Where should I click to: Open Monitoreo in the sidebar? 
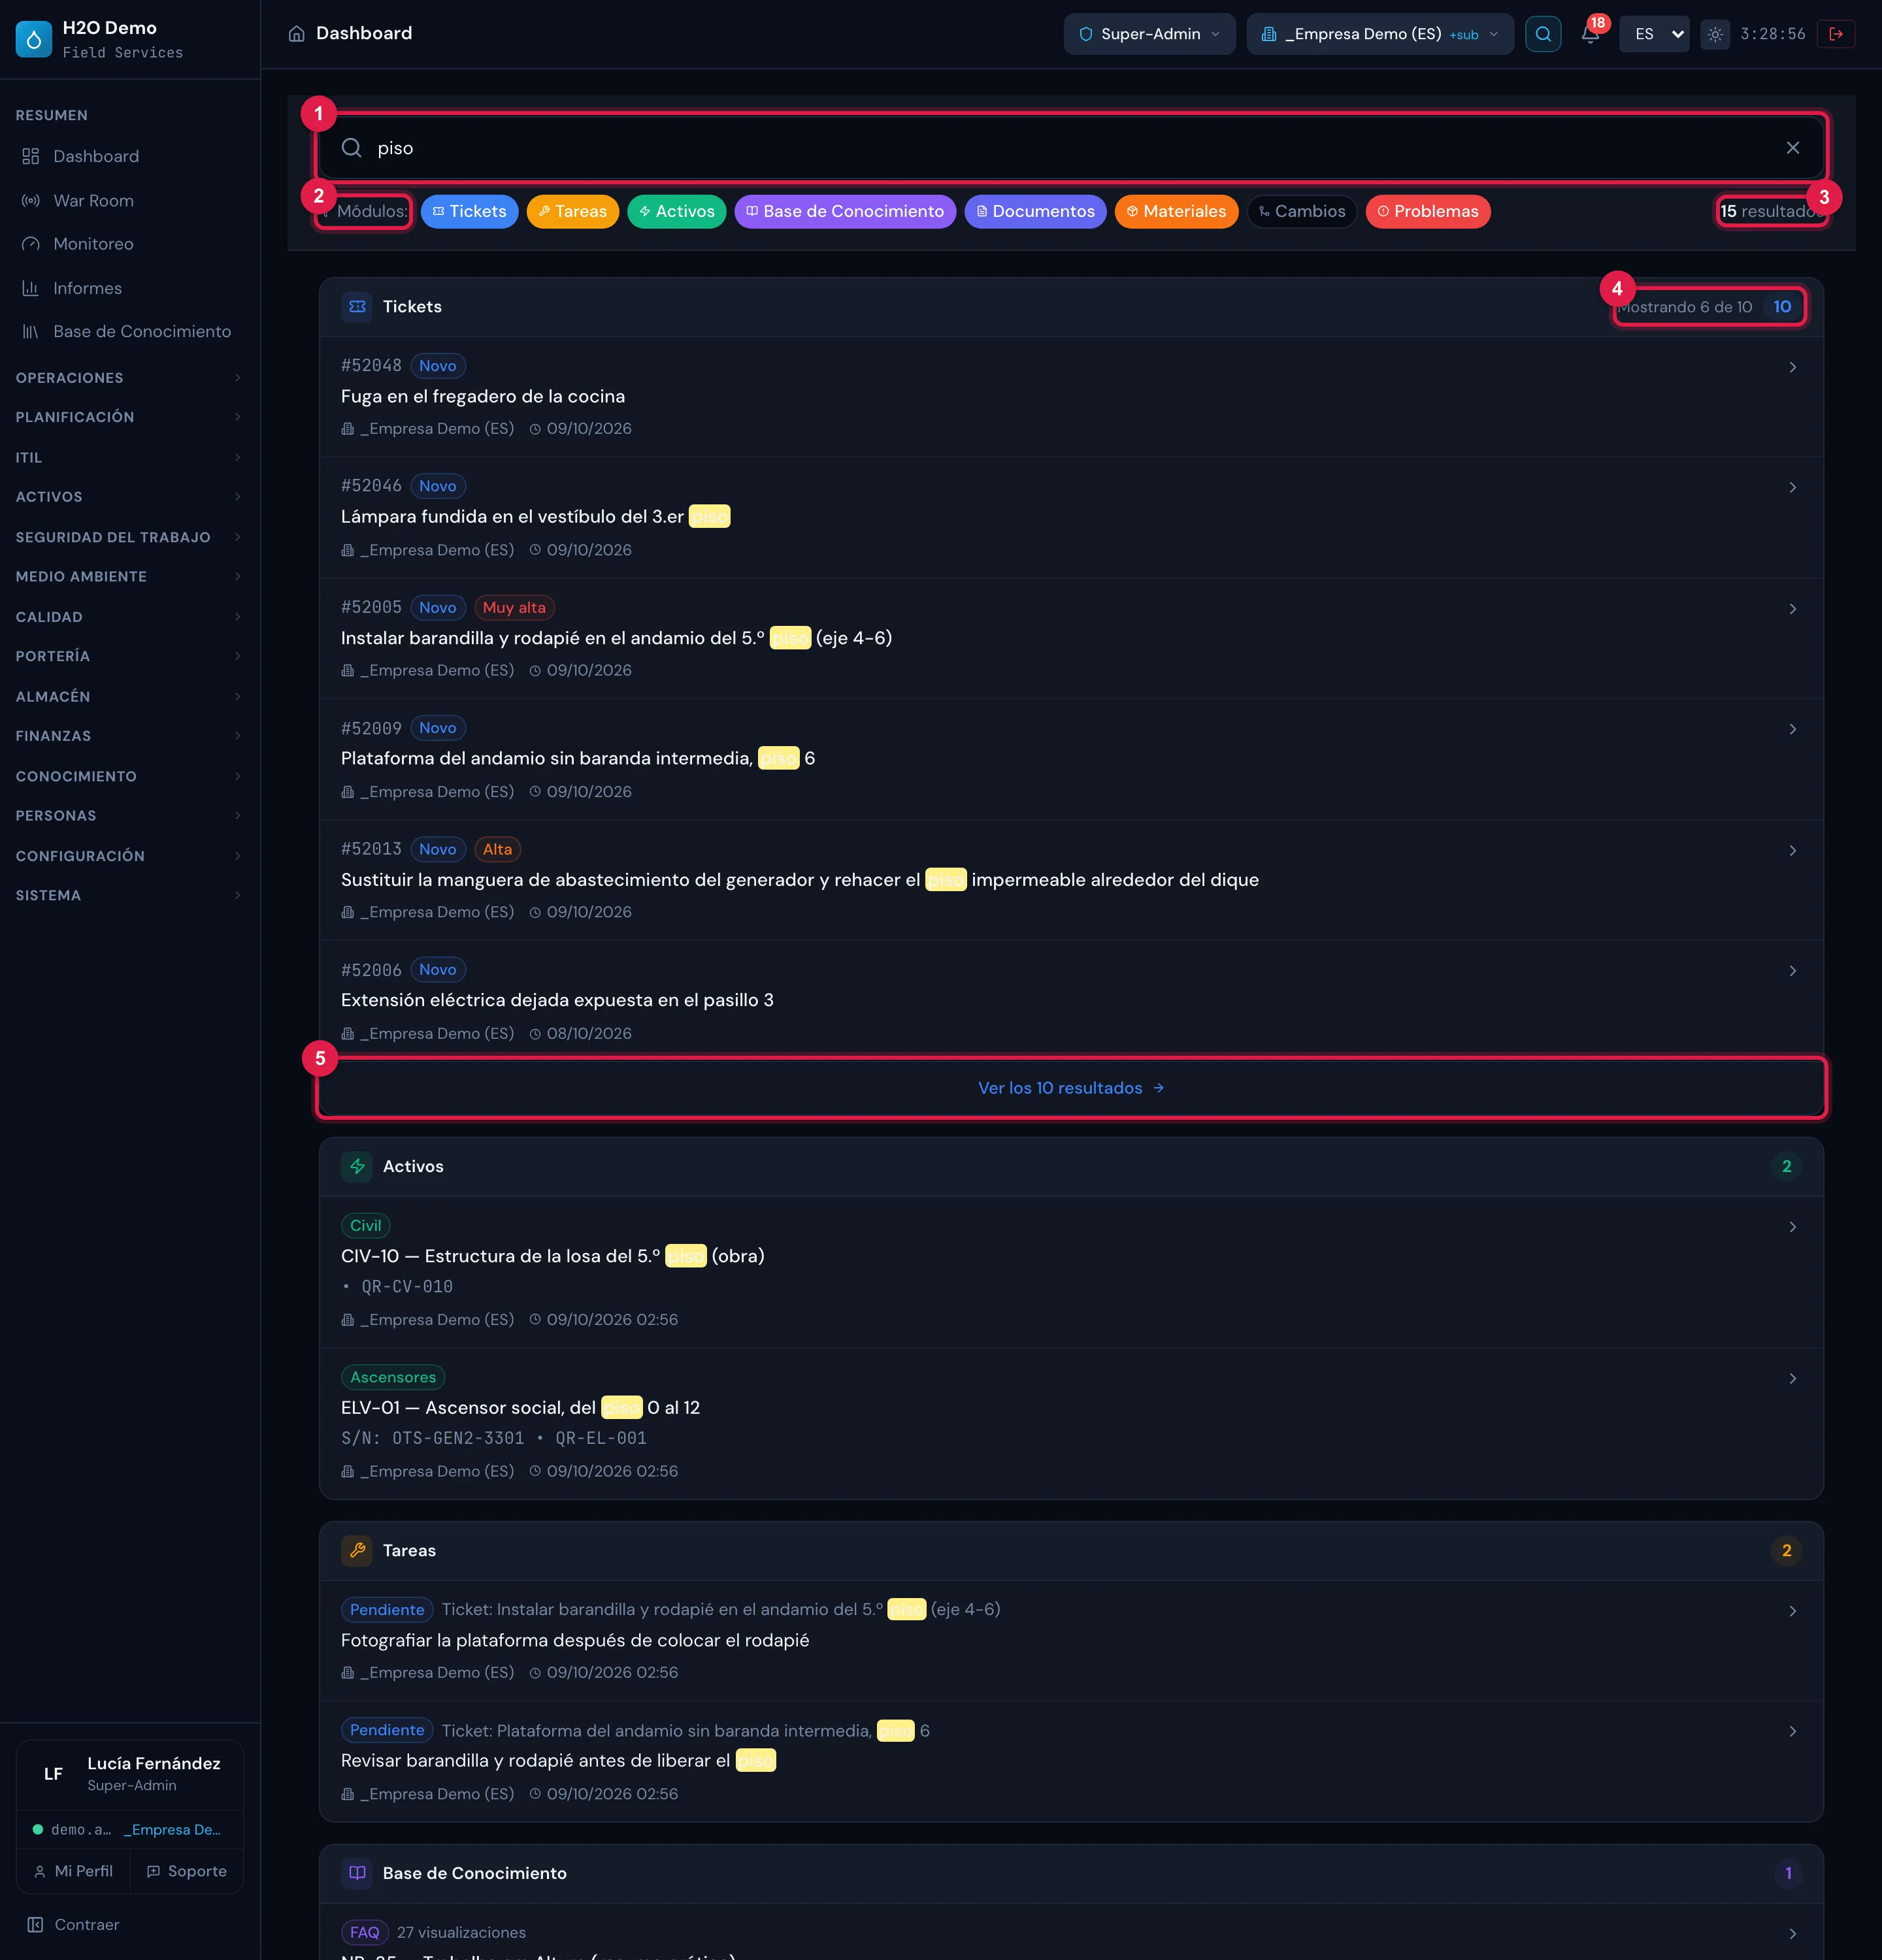tap(130, 244)
